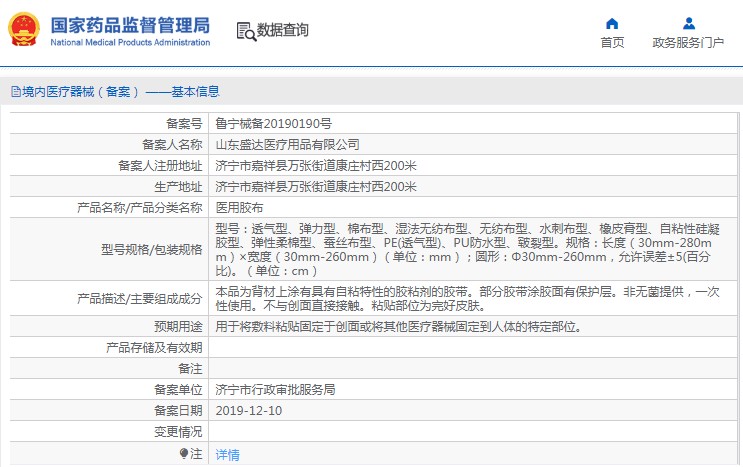Select 济宁市行政审批服务局 cell
Screen dimensions: 743x467
tap(275, 389)
